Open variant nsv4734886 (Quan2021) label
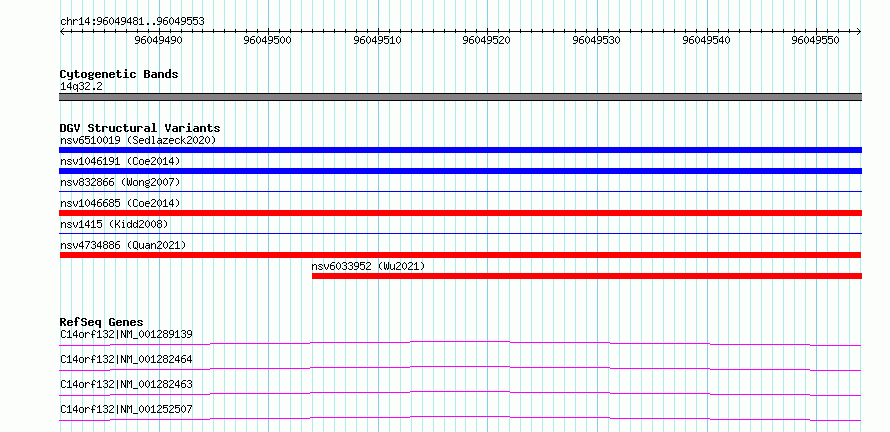Viewport: 890px width, 432px height. [123, 245]
